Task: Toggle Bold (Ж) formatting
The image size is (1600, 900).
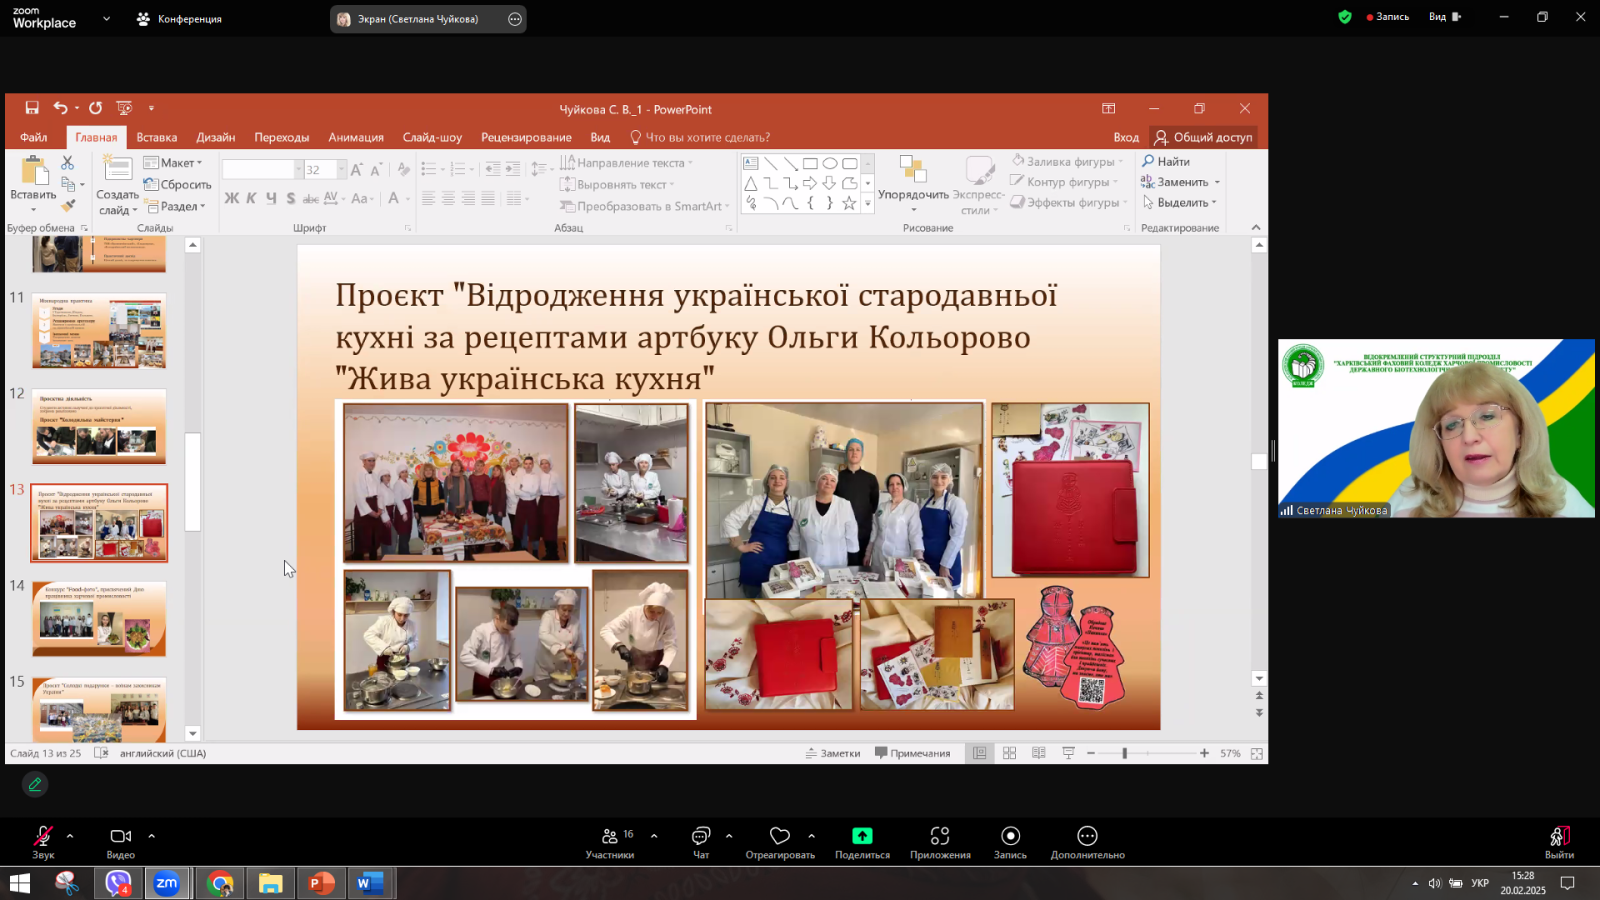Action: point(232,198)
